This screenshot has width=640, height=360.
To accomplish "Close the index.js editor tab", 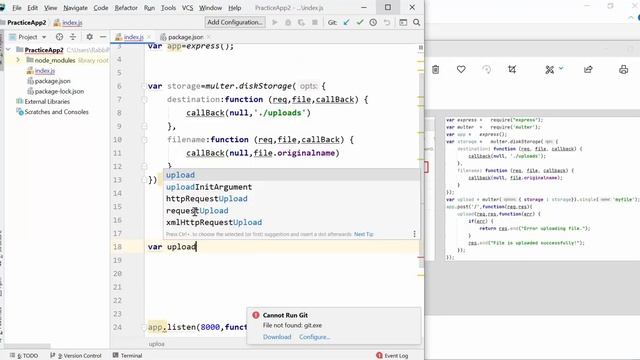I will (x=149, y=37).
